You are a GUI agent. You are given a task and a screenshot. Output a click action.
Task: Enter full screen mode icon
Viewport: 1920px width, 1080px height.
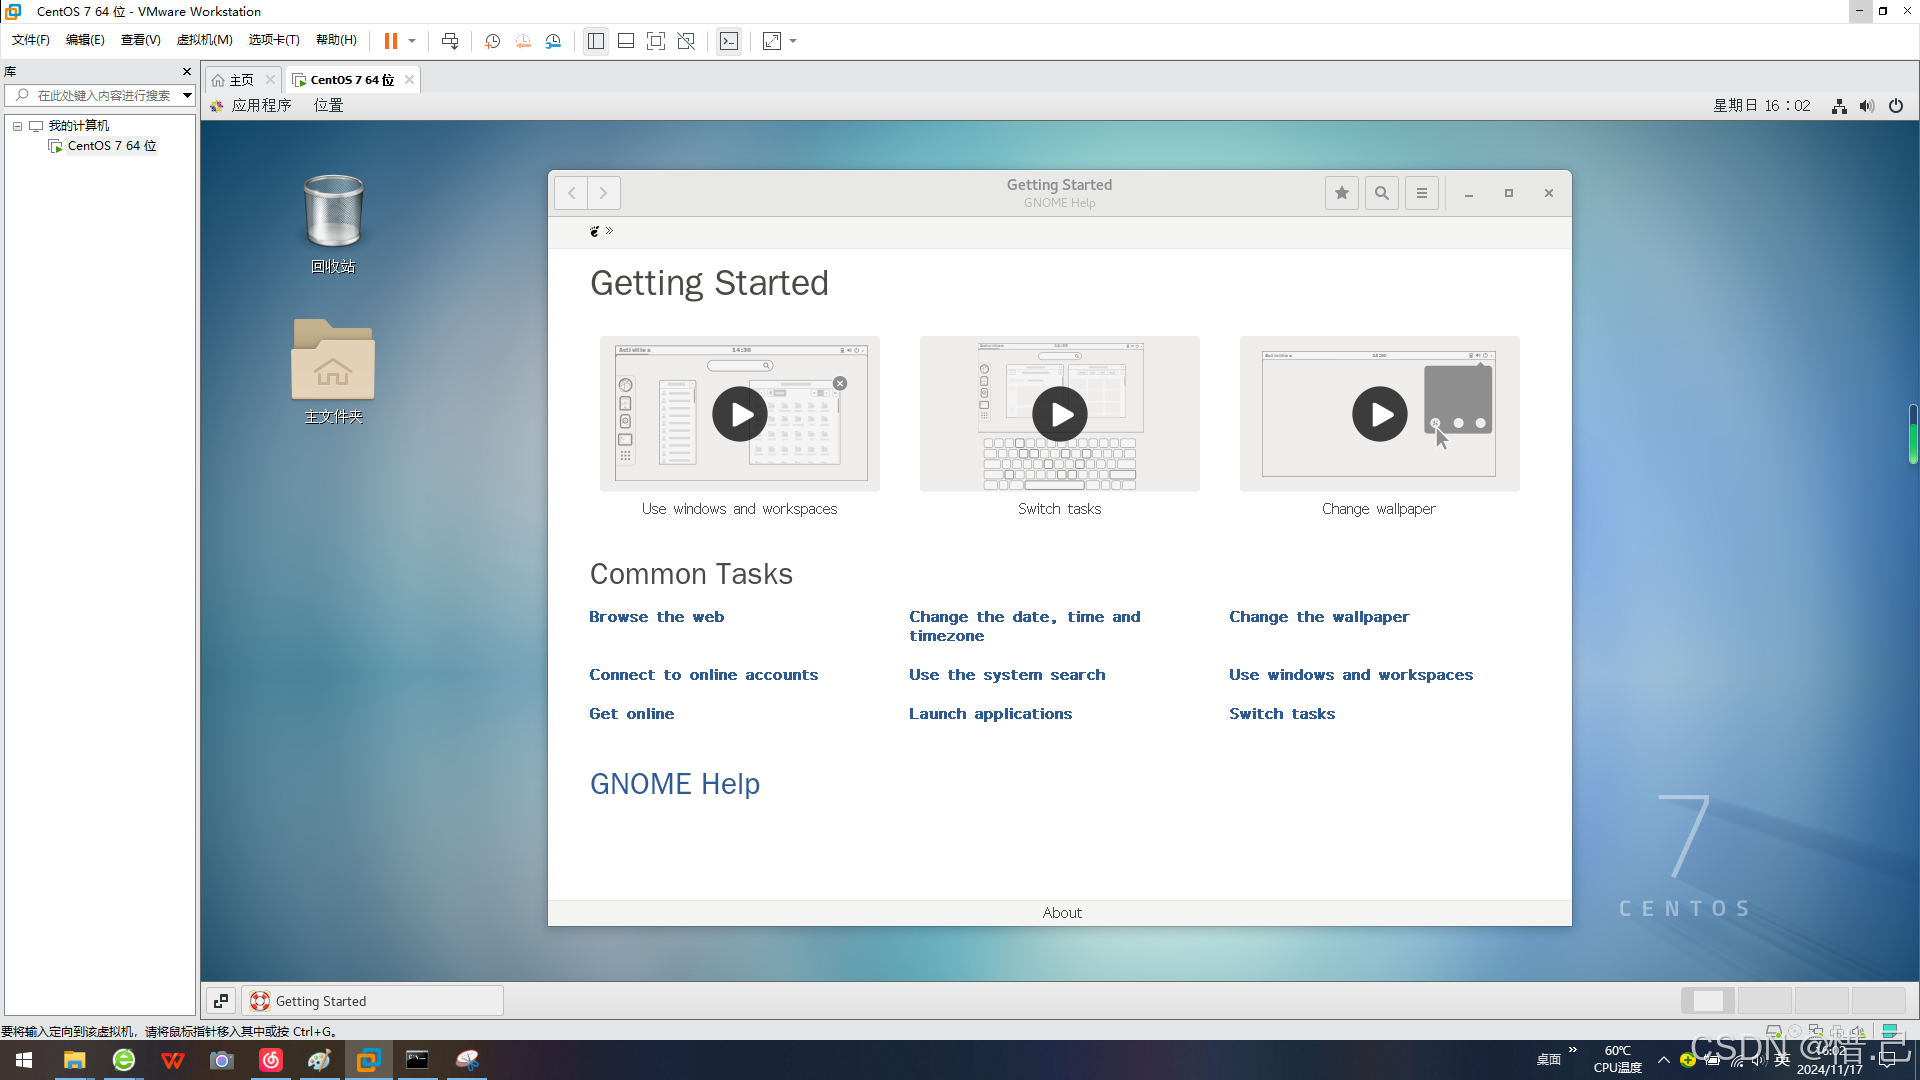click(x=656, y=41)
